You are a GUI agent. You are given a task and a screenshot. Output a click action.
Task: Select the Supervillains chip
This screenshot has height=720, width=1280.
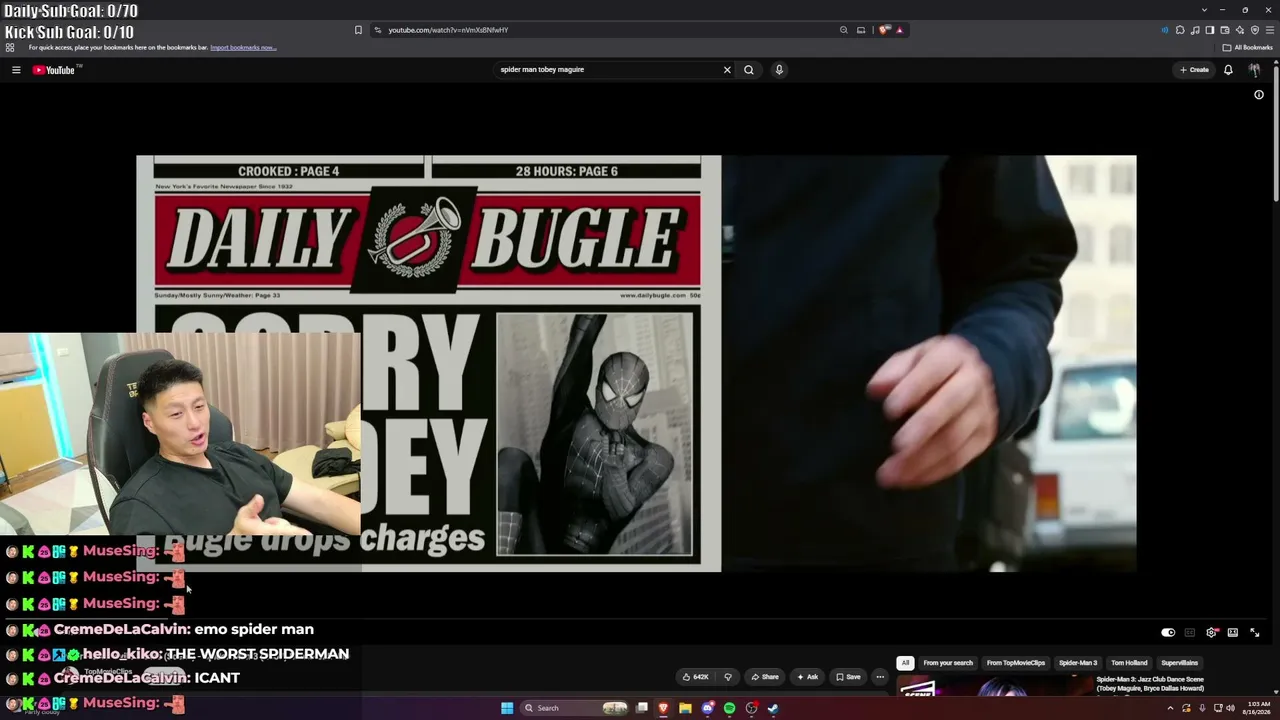(x=1180, y=663)
